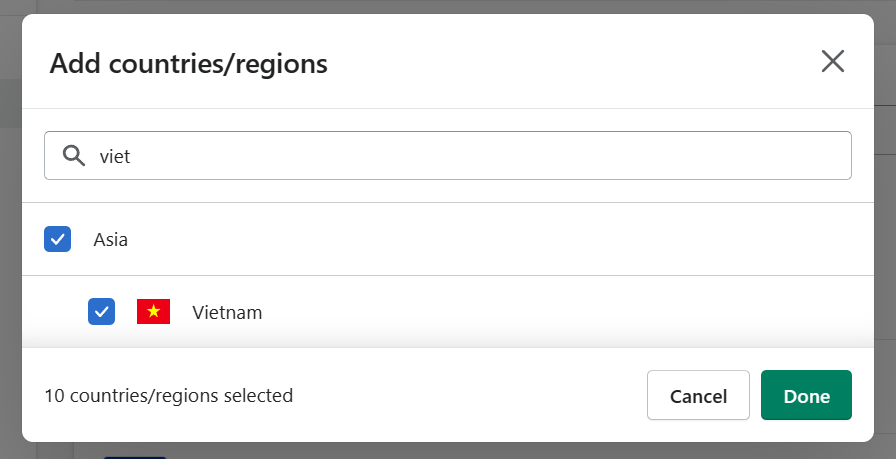Click the 10 countries/regions selected text
This screenshot has width=896, height=459.
coord(169,395)
